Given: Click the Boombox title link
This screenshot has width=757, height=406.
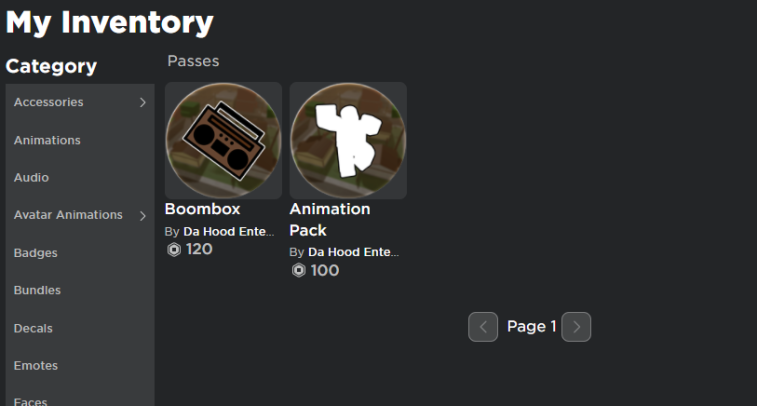Looking at the screenshot, I should click(202, 209).
